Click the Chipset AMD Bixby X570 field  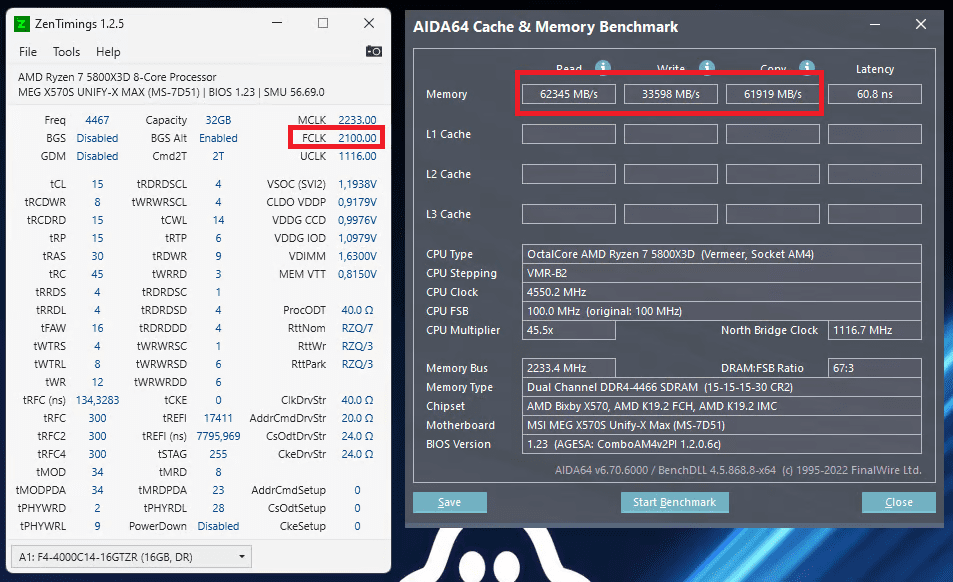click(721, 406)
